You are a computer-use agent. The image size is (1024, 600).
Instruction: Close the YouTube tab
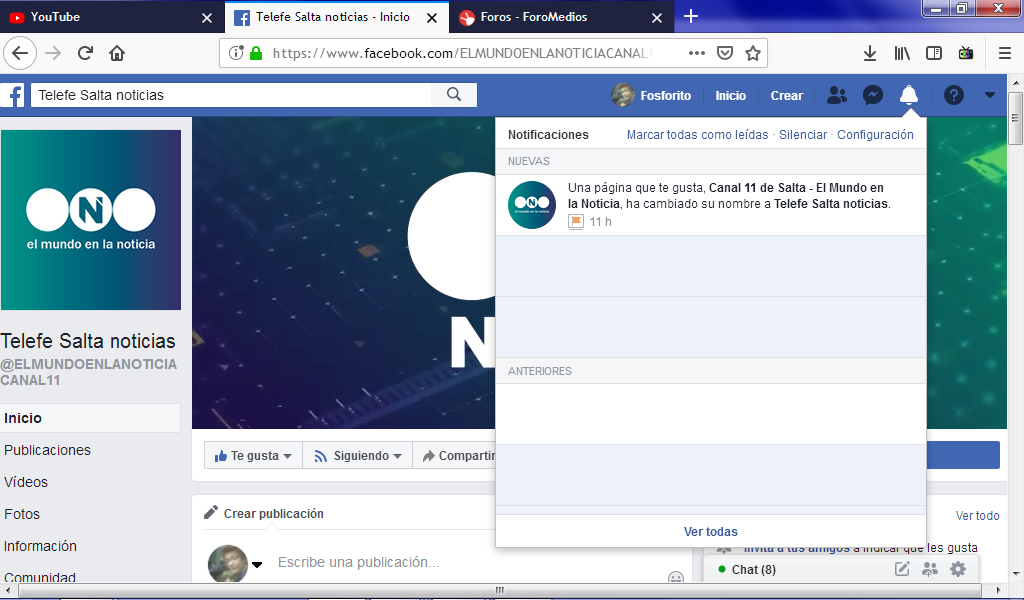(207, 18)
